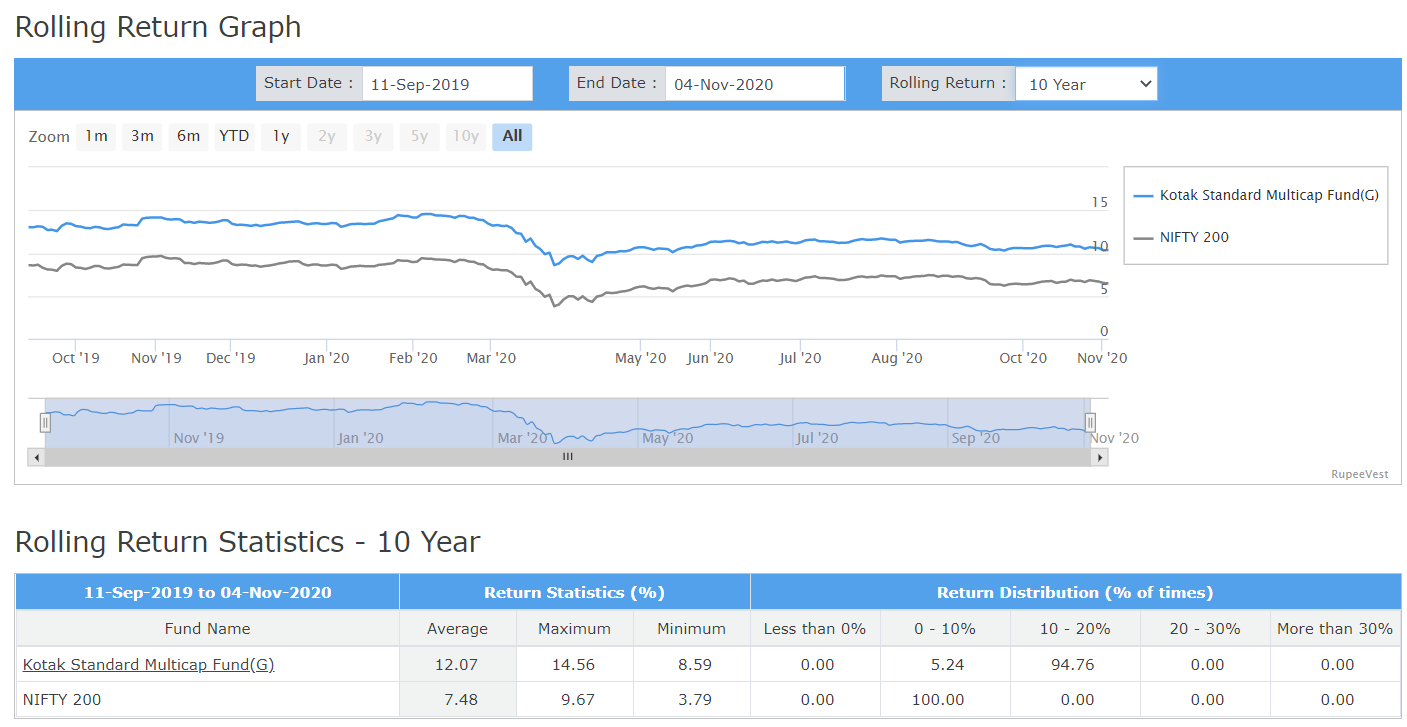1407x727 pixels.
Task: Click the navigator scrollbar thumb grip
Action: (568, 457)
